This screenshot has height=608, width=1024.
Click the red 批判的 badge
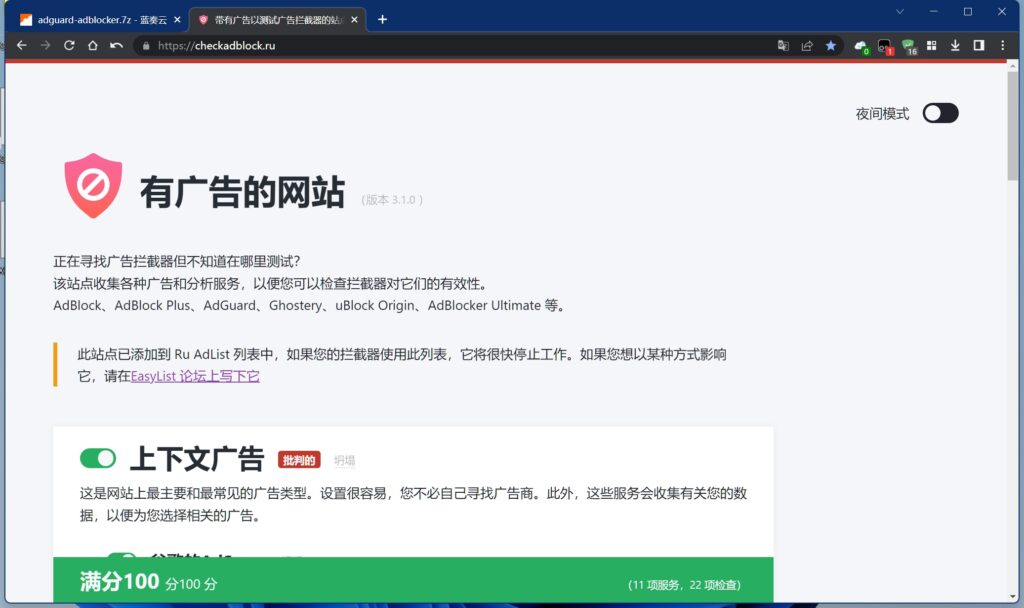coord(299,460)
